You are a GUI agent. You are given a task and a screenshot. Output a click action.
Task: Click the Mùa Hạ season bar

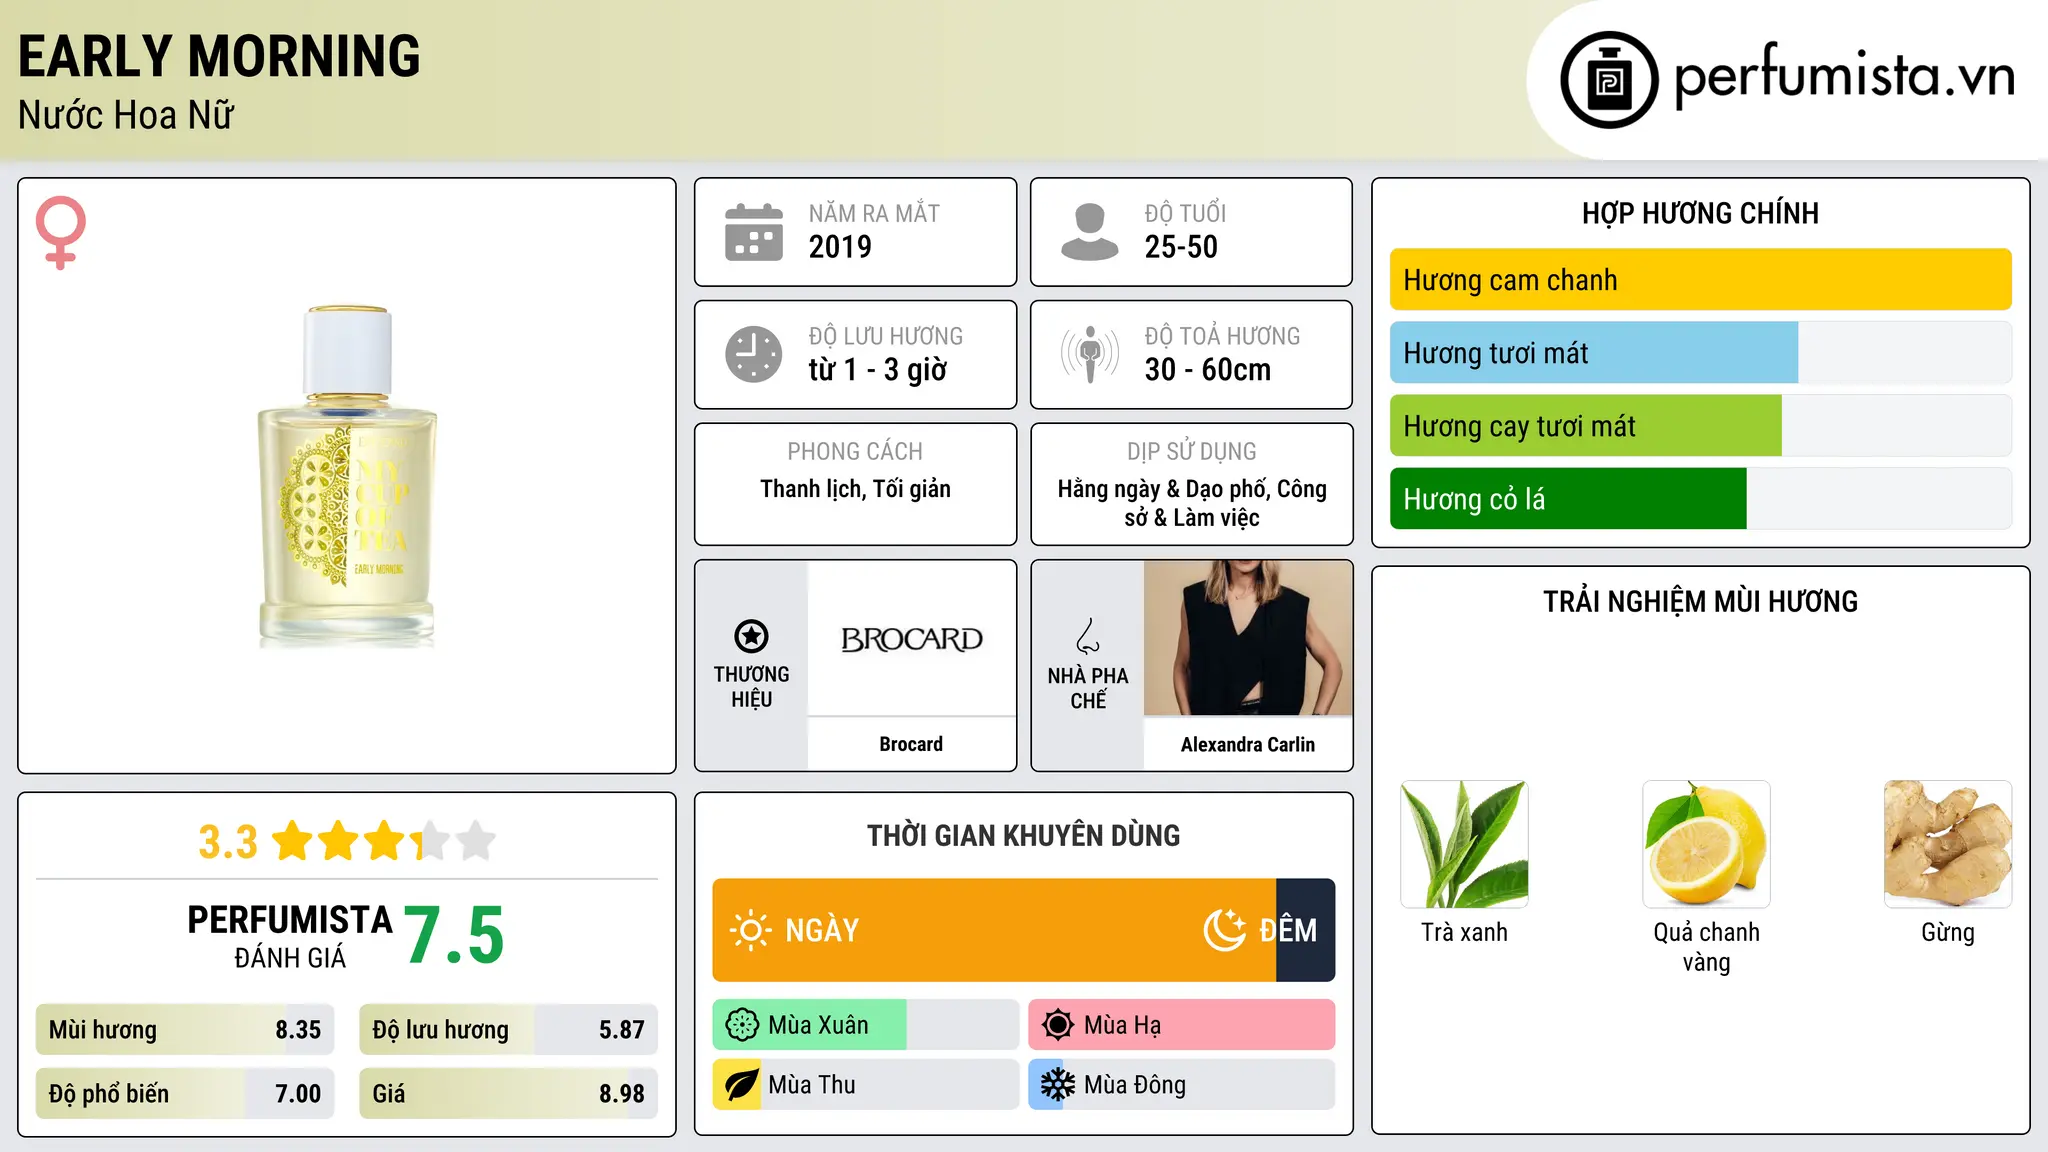(x=1182, y=1025)
